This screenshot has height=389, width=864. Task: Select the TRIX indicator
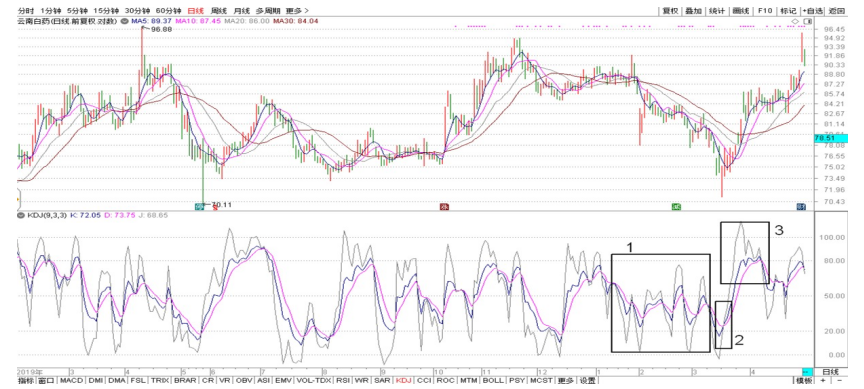(x=160, y=380)
